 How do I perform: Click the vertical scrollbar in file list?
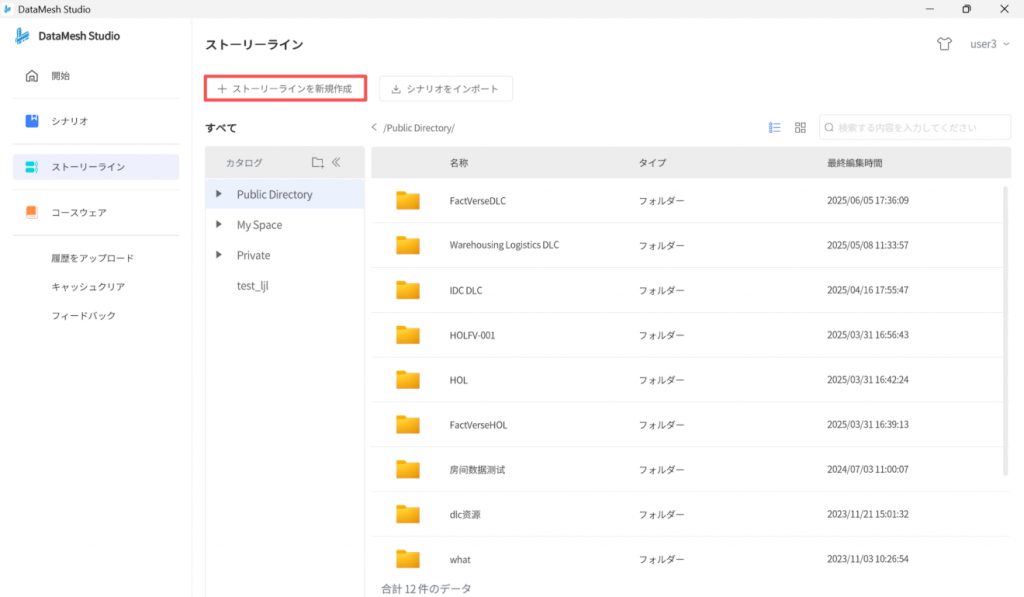1005,330
